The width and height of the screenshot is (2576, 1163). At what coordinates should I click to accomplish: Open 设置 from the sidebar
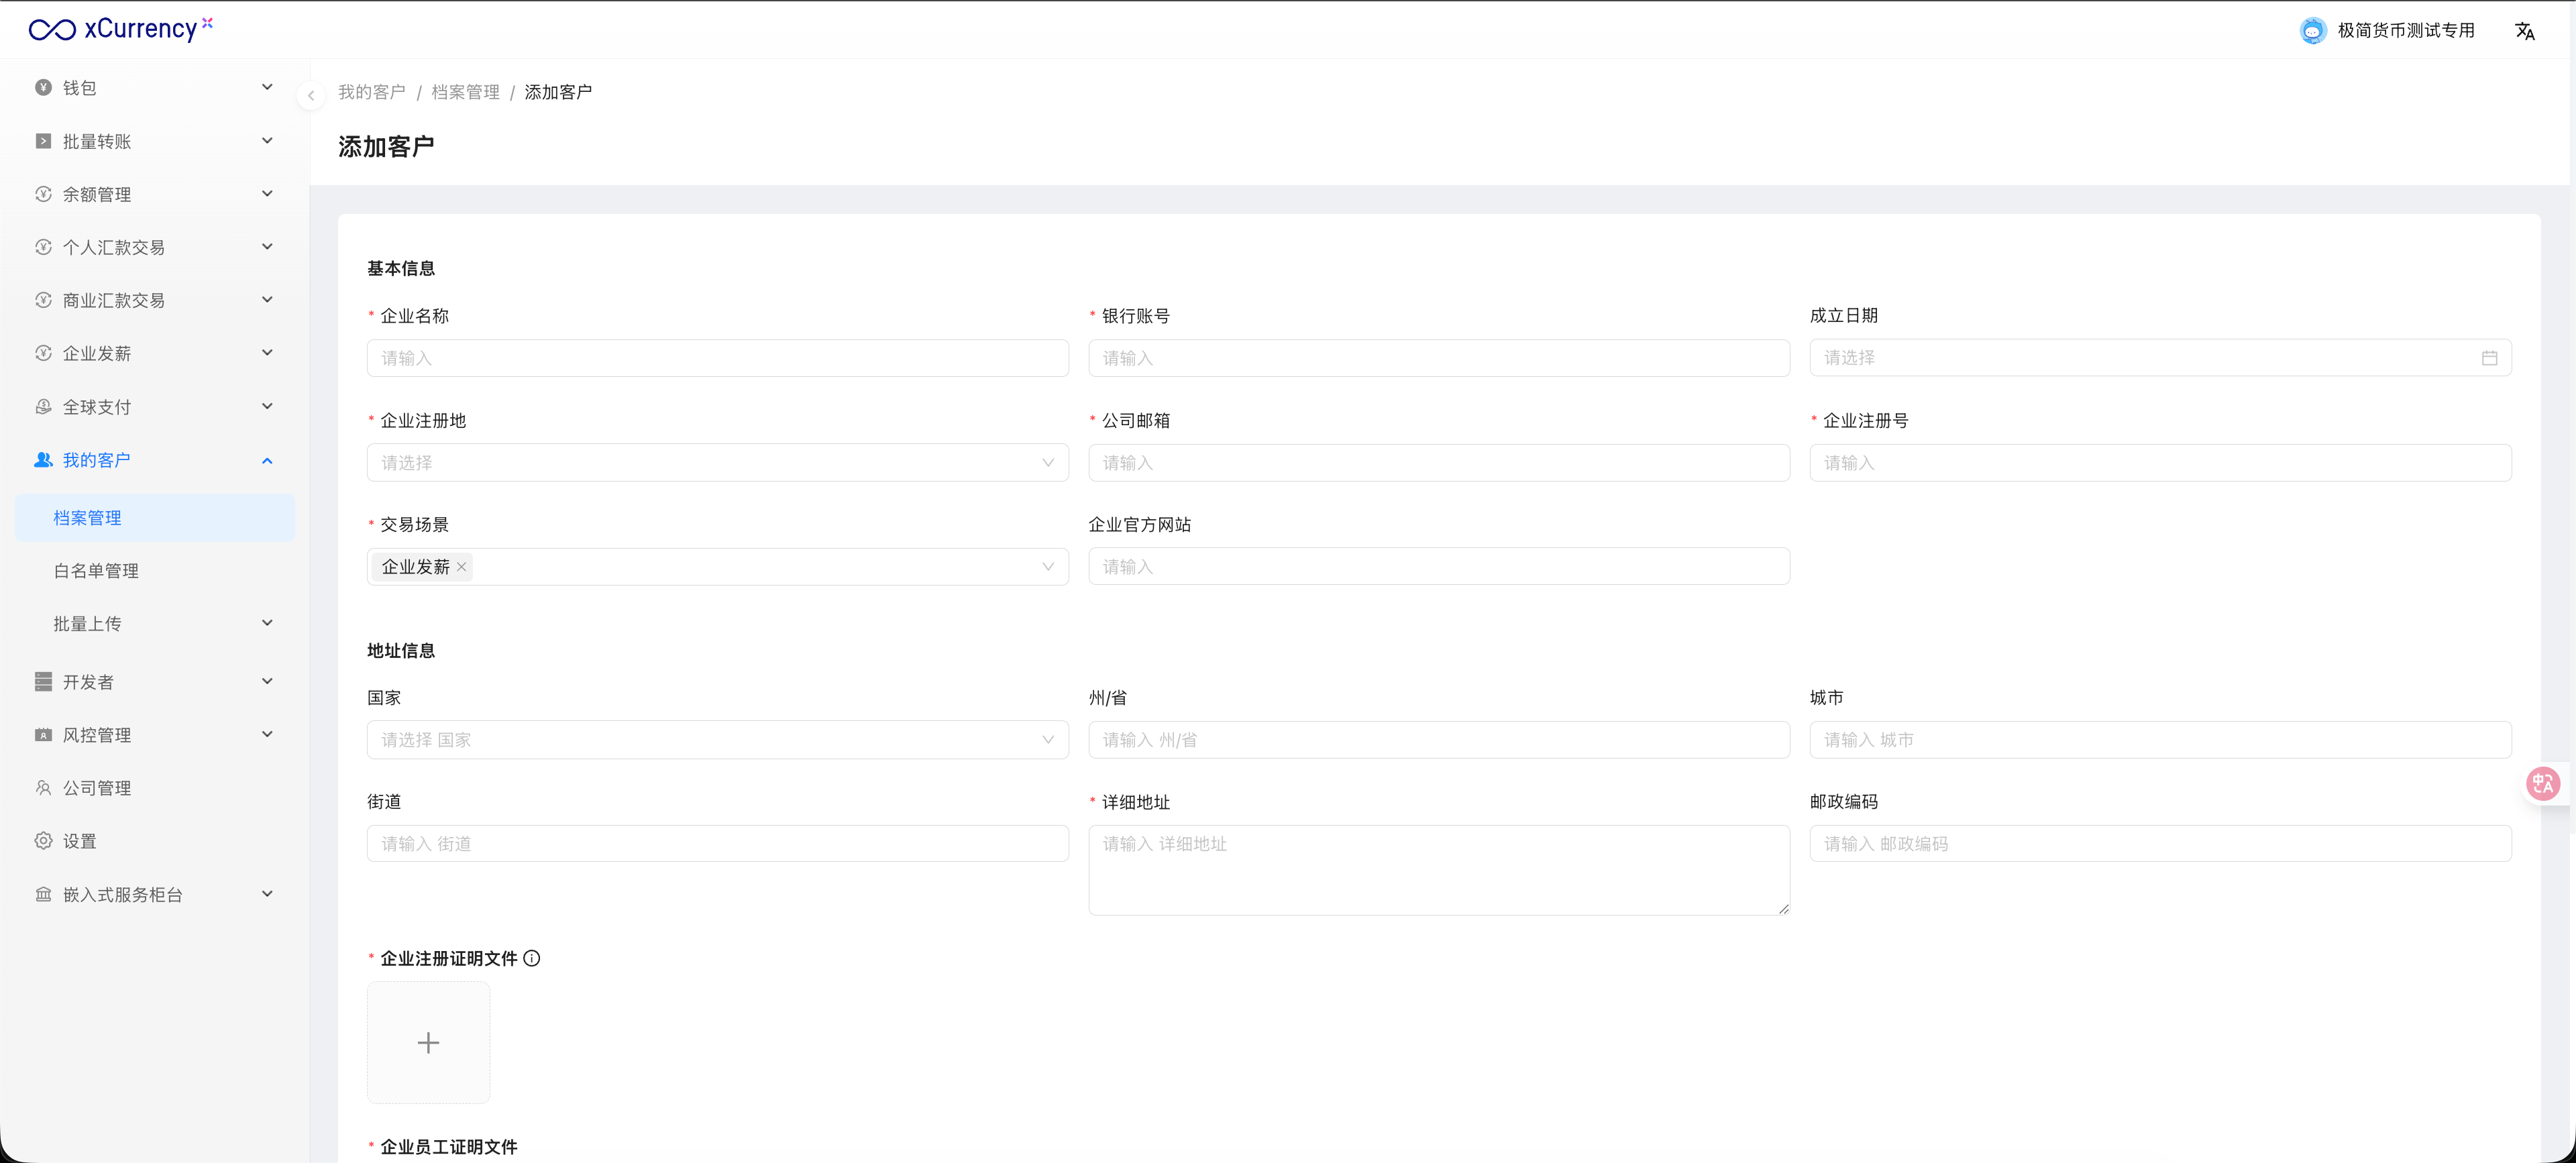coord(80,841)
